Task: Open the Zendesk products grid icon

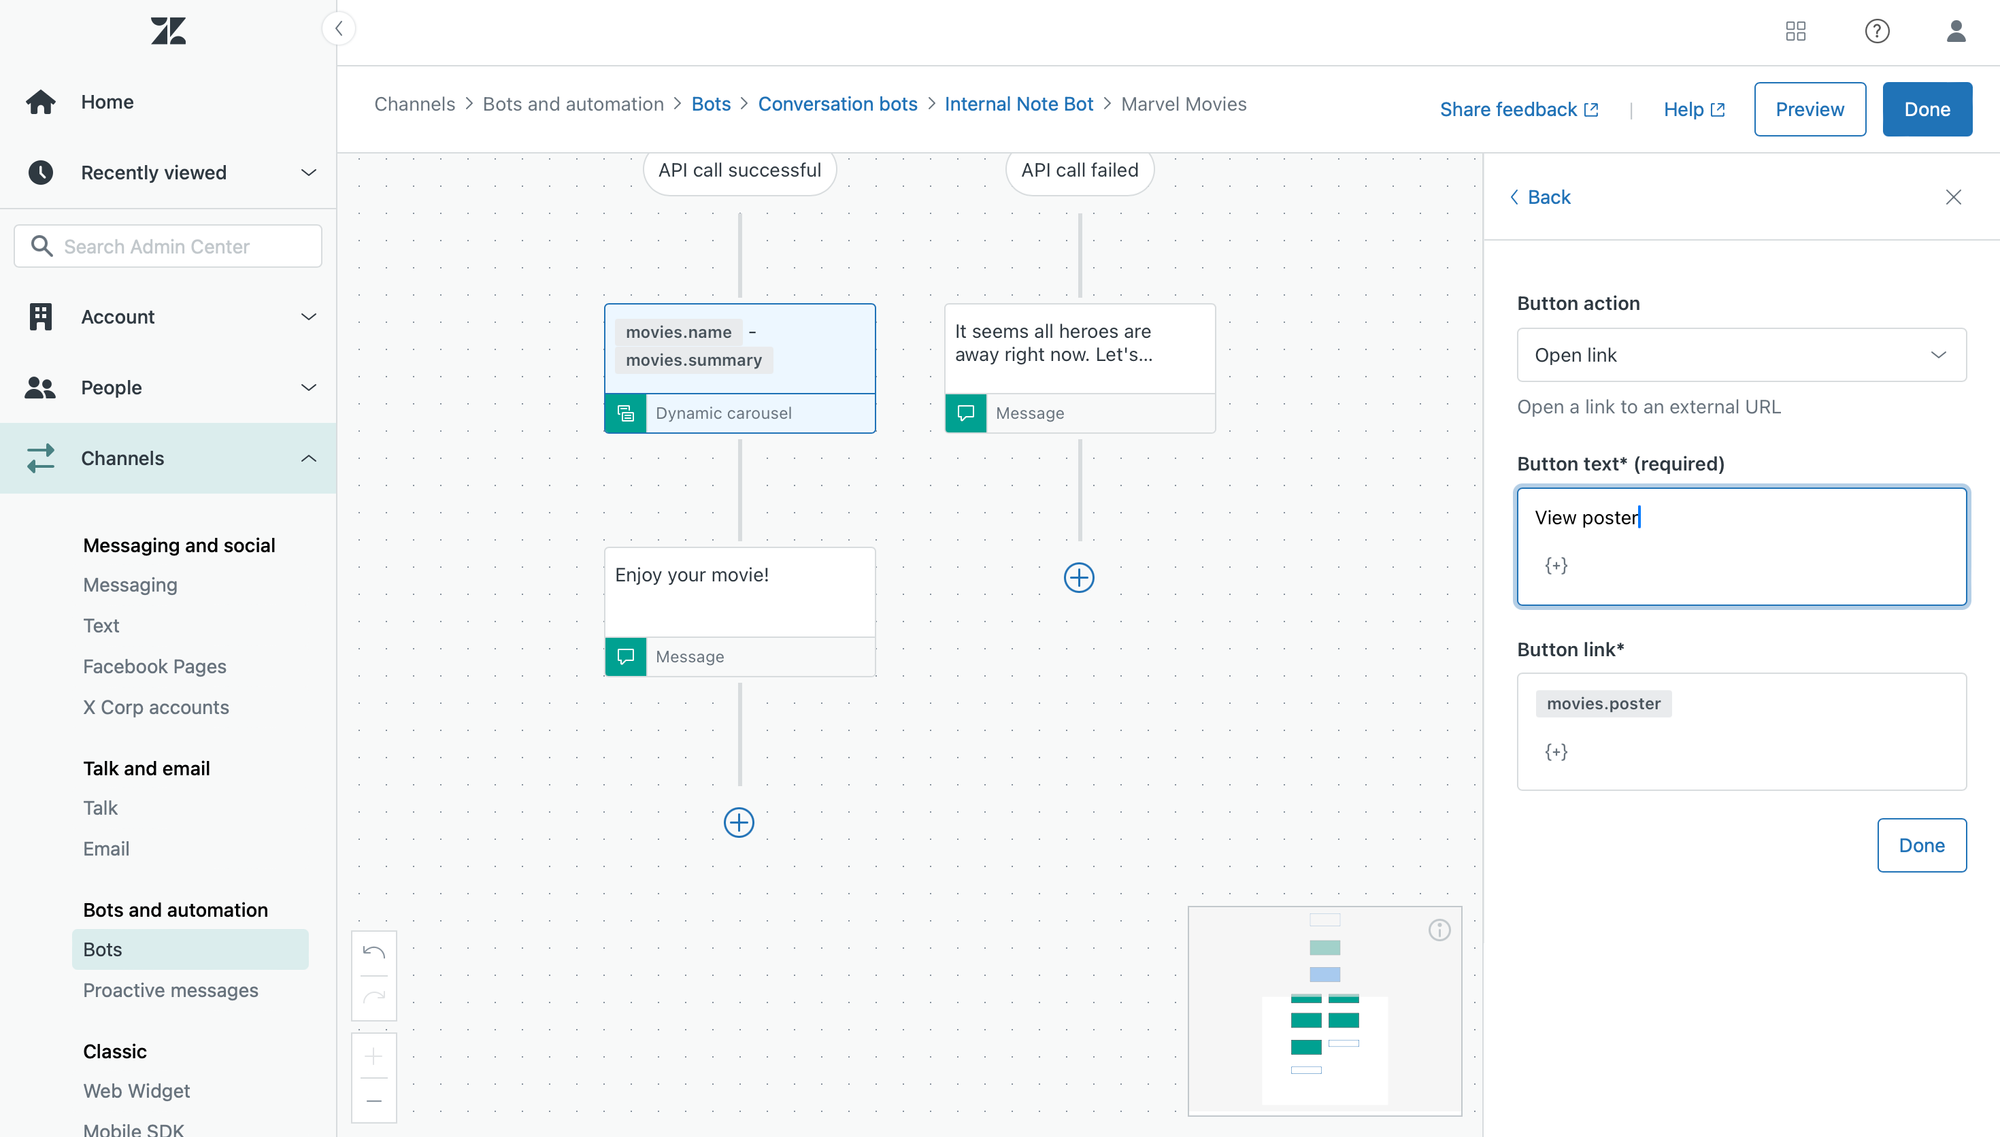Action: 1796,31
